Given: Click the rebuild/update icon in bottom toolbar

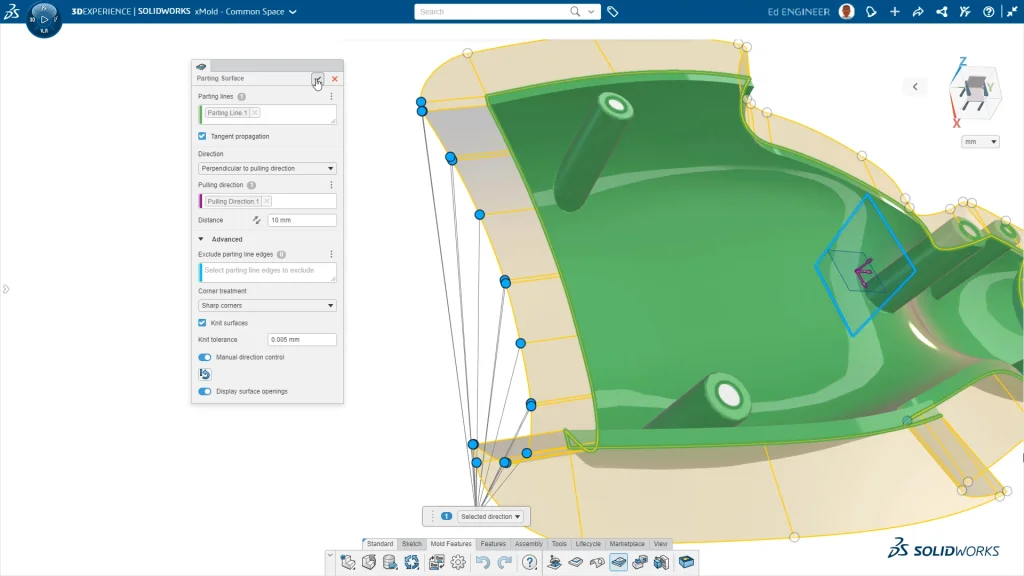Looking at the screenshot, I should tap(411, 562).
